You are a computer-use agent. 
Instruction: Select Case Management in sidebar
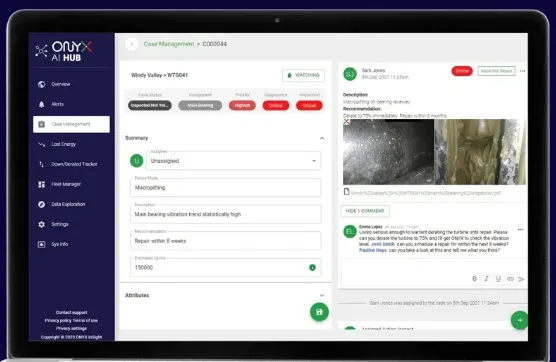[x=71, y=124]
